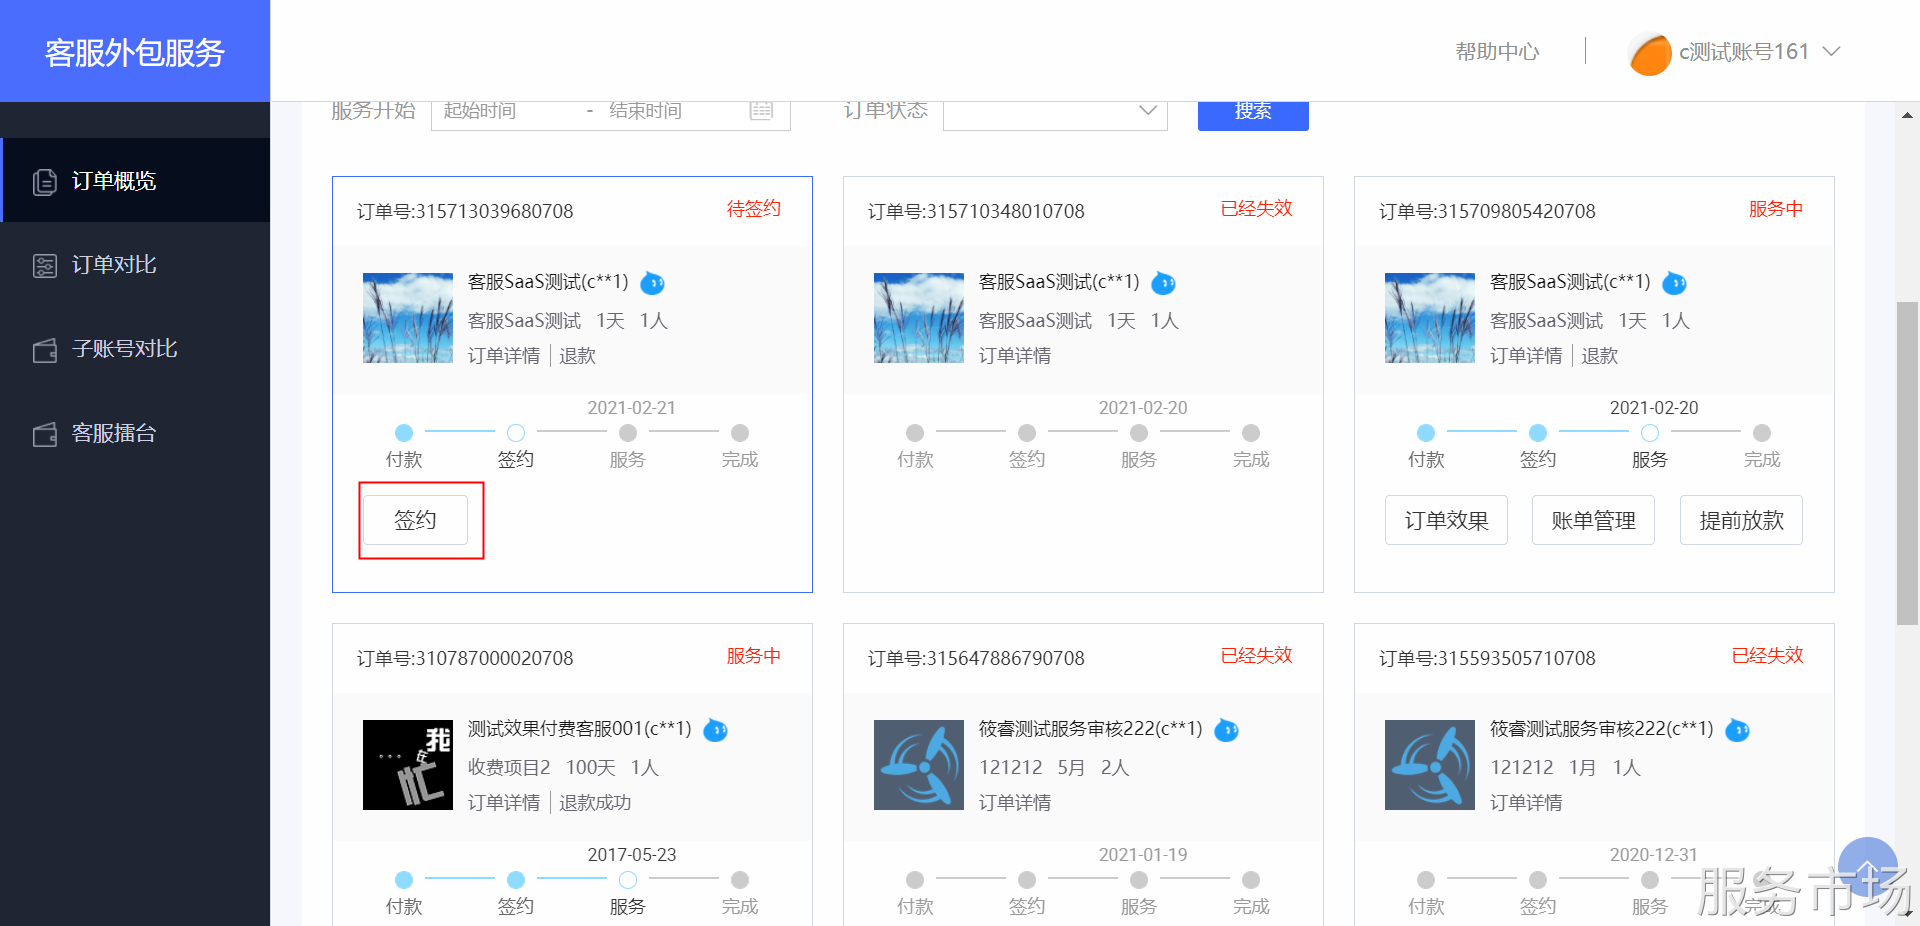The image size is (1920, 926).
Task: Open 订单详情 for order 310787000020708
Action: point(504,803)
